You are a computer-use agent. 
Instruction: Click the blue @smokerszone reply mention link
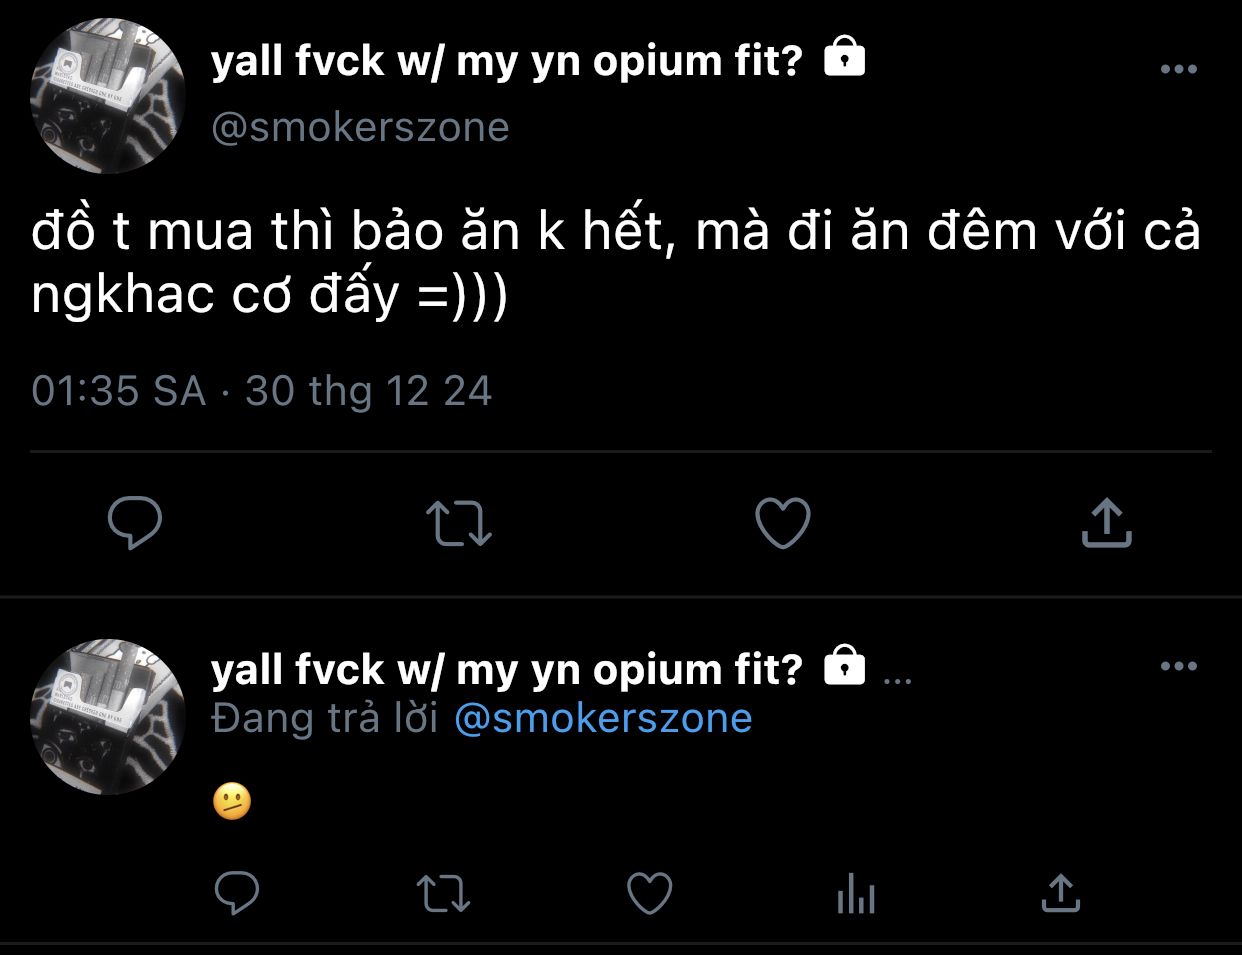[603, 719]
